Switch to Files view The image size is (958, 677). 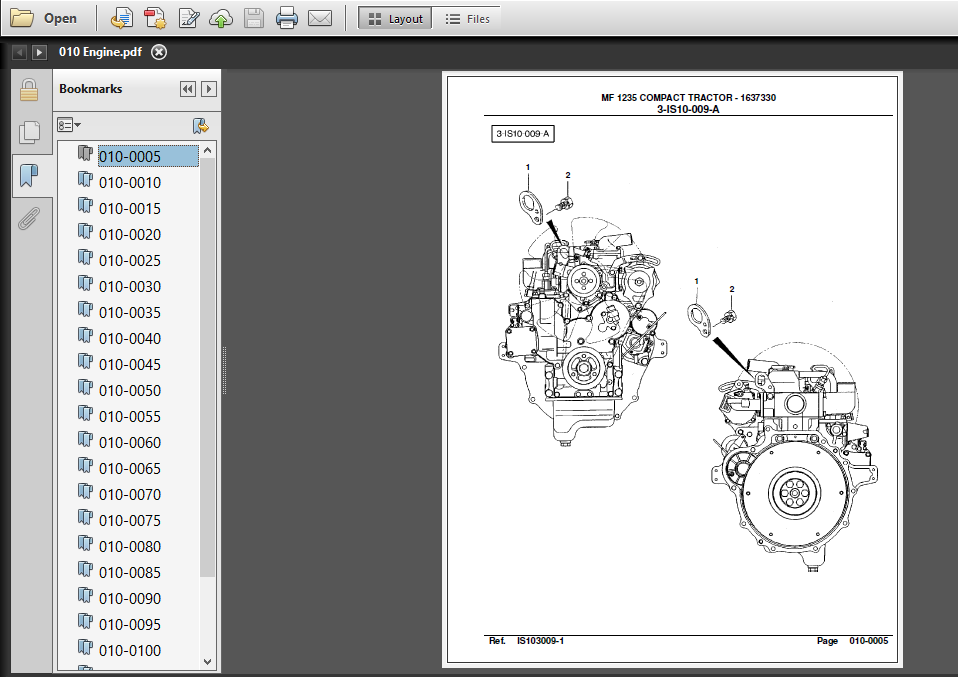point(467,19)
